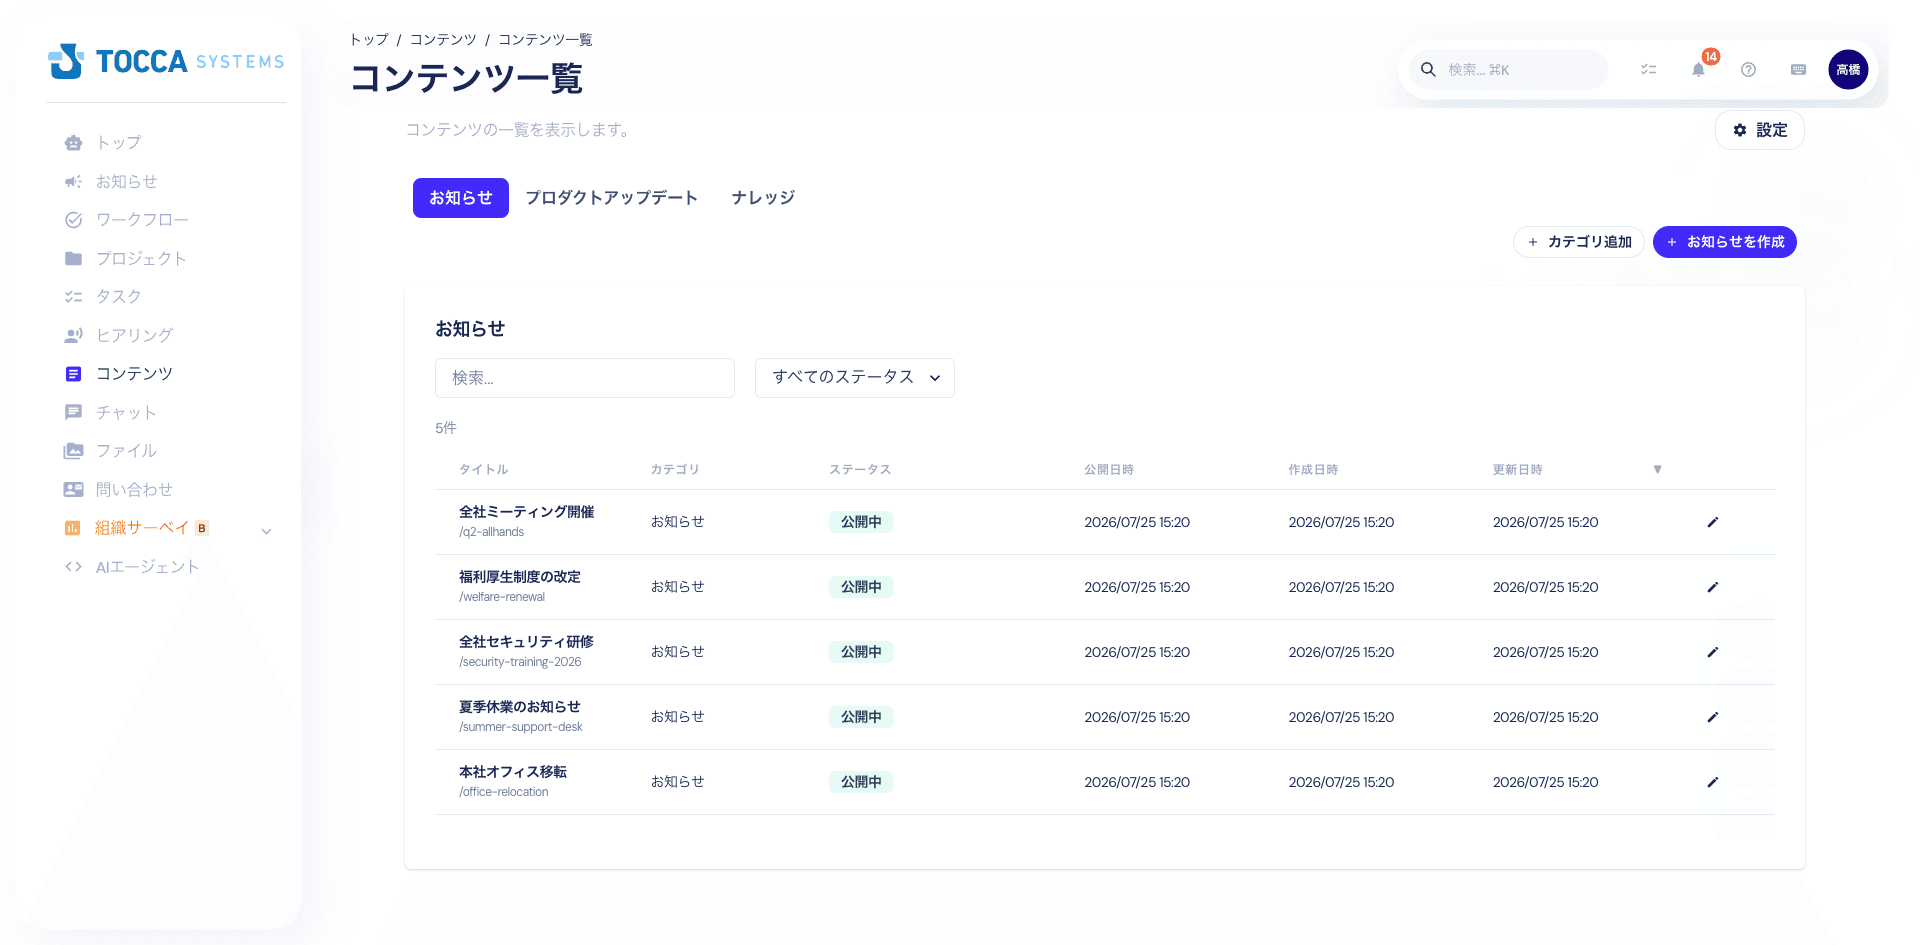This screenshot has width=1920, height=945.
Task: Sort by the 作成日時 column header
Action: pyautogui.click(x=1313, y=469)
